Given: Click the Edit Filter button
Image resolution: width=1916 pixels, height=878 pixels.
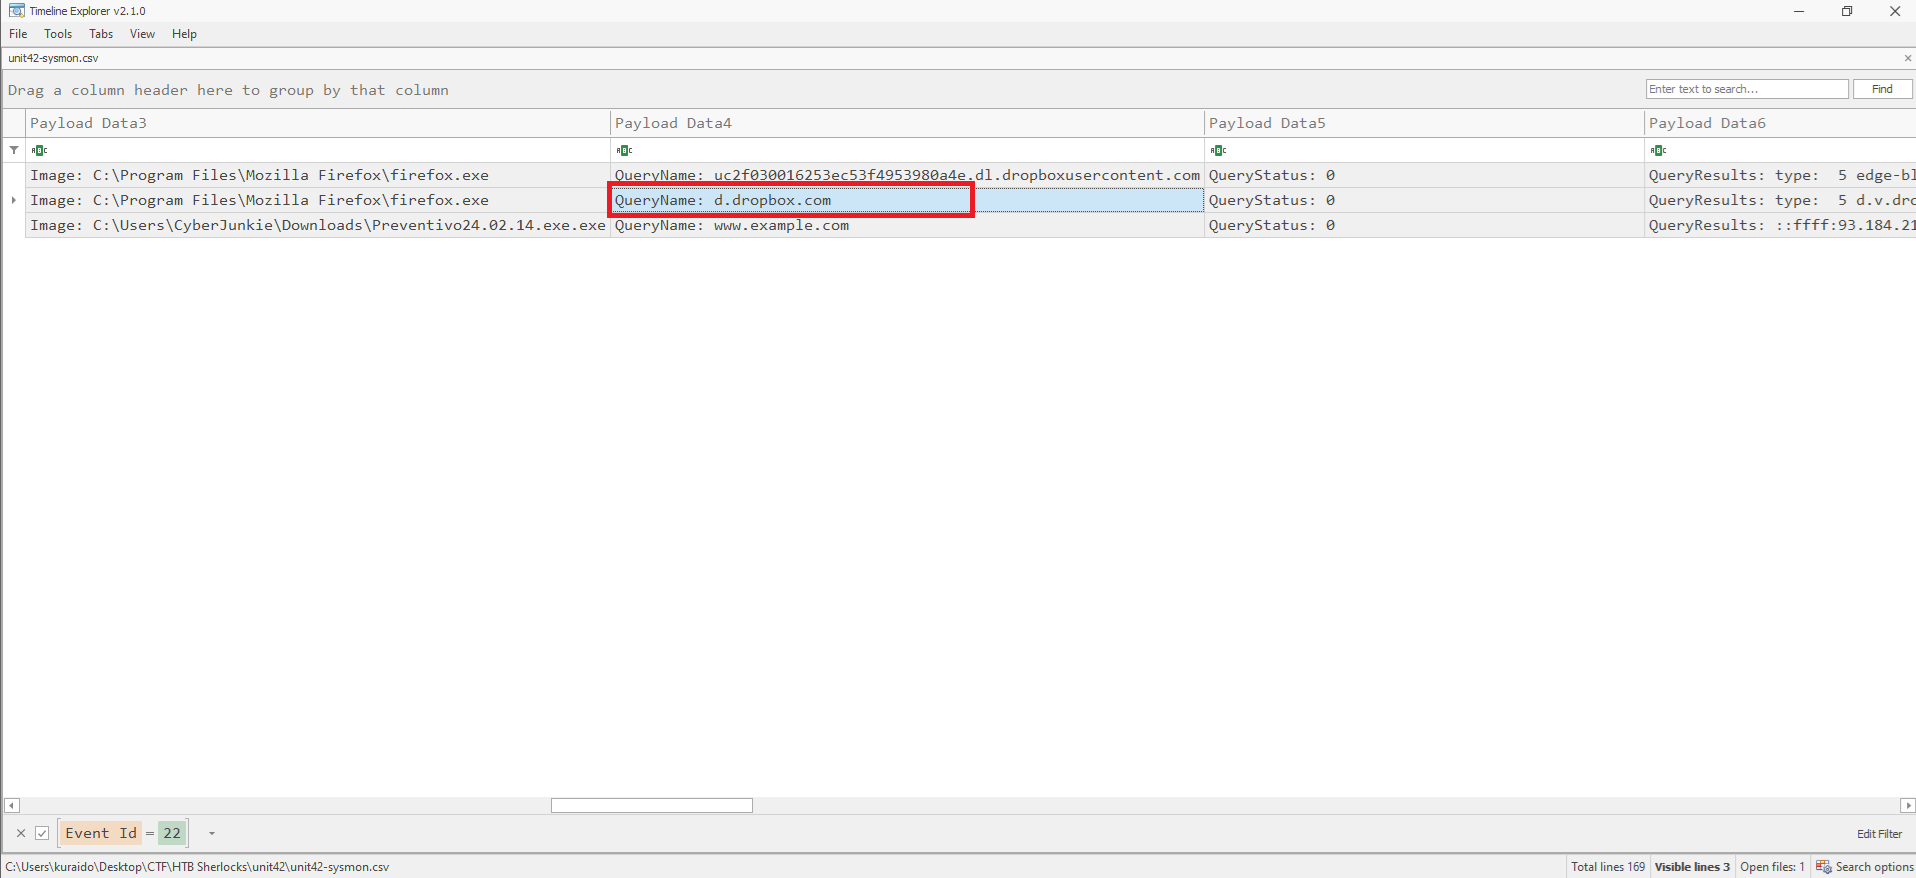Looking at the screenshot, I should (x=1879, y=834).
